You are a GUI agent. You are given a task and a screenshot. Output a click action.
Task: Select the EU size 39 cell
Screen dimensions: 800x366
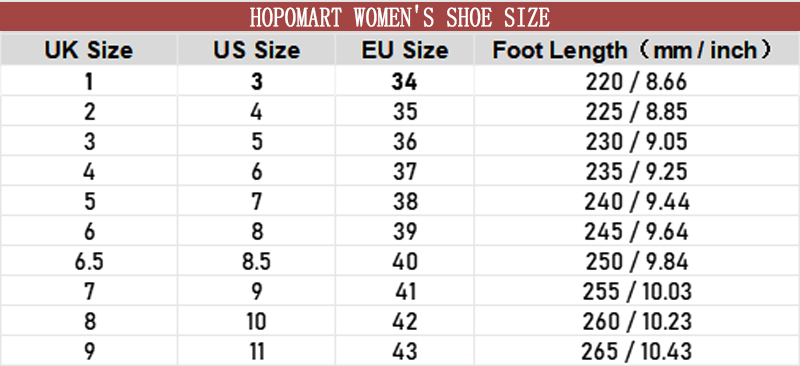pos(405,232)
